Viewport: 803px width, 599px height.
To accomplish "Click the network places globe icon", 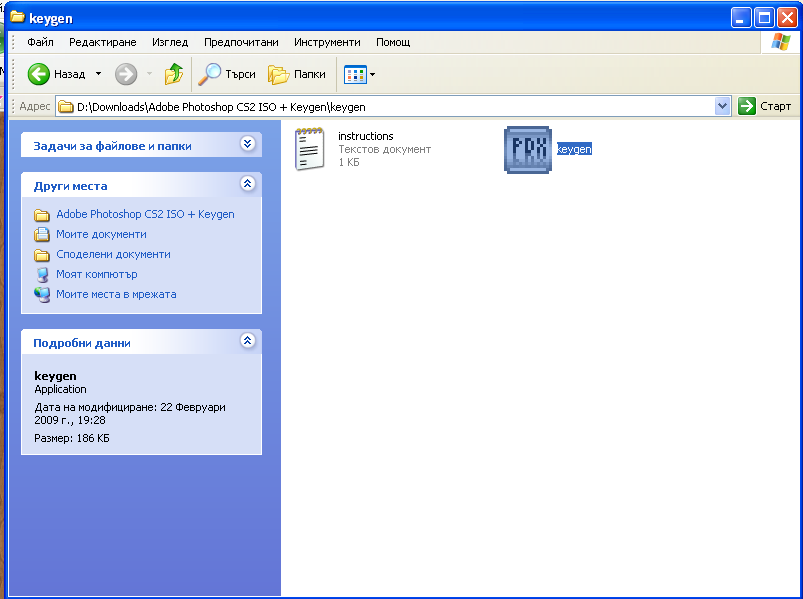I will [42, 294].
